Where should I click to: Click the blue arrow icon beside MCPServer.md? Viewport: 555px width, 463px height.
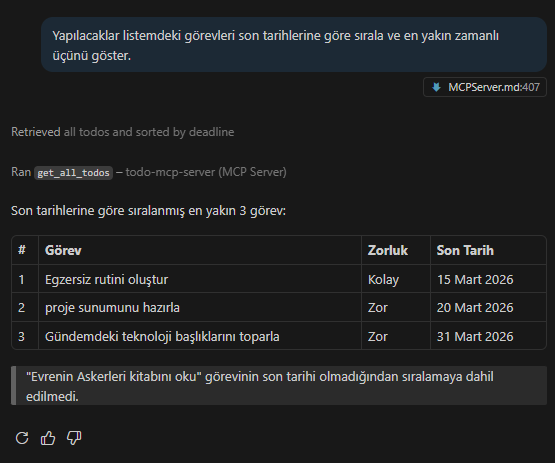coord(436,87)
